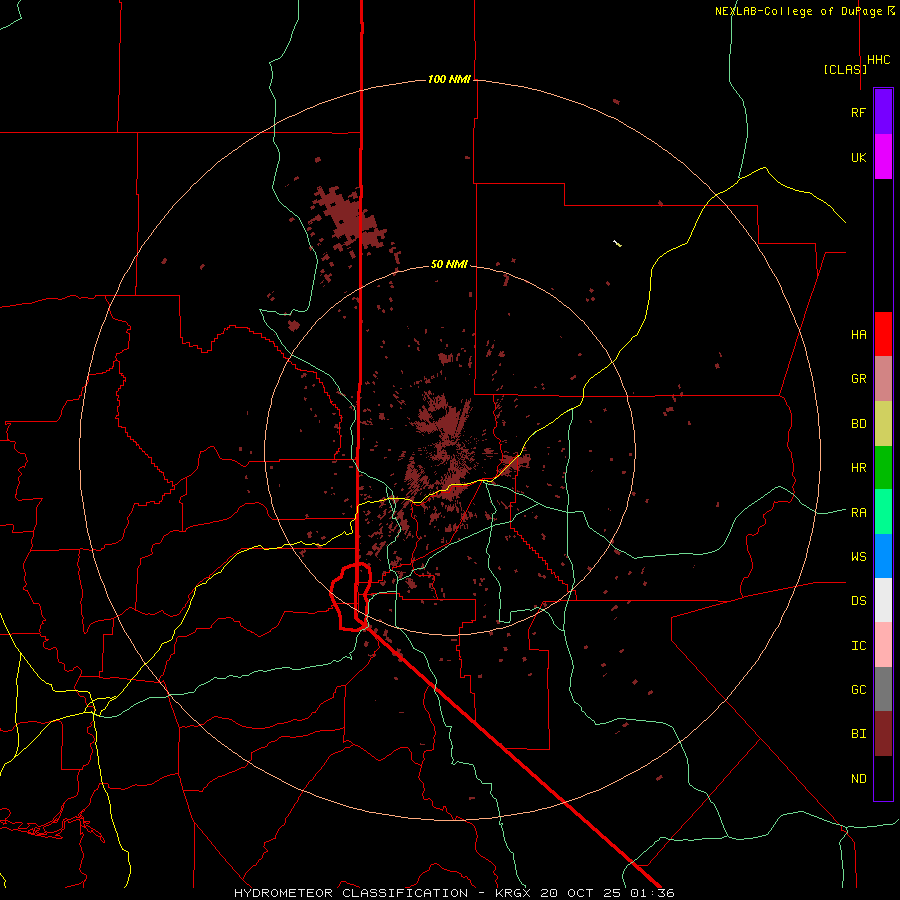
Task: Click the HR green legend swatch
Action: 883,468
